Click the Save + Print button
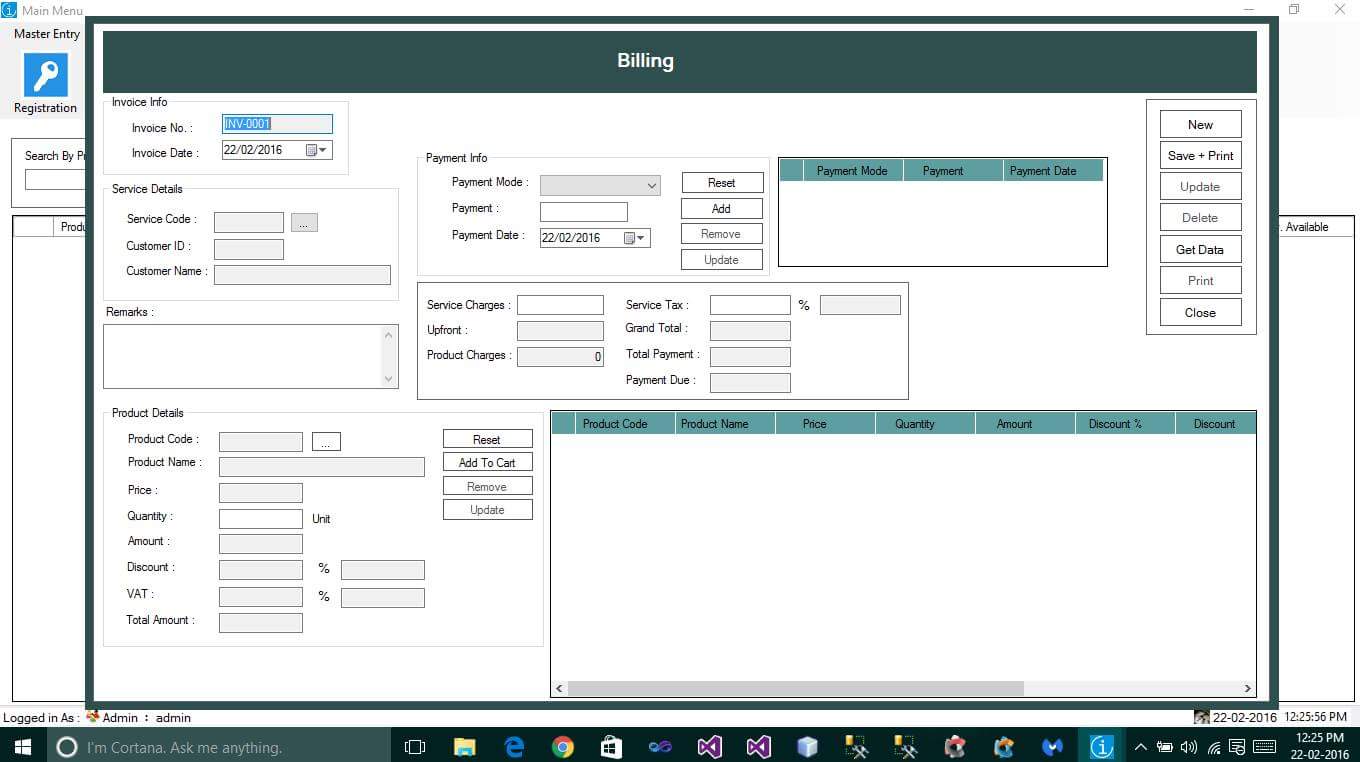Viewport: 1360px width, 762px height. 1199,155
